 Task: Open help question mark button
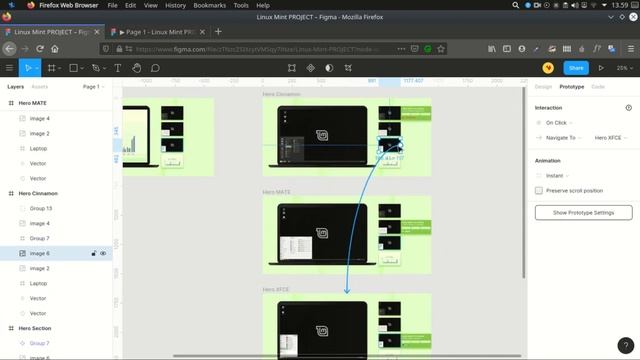tap(626, 345)
